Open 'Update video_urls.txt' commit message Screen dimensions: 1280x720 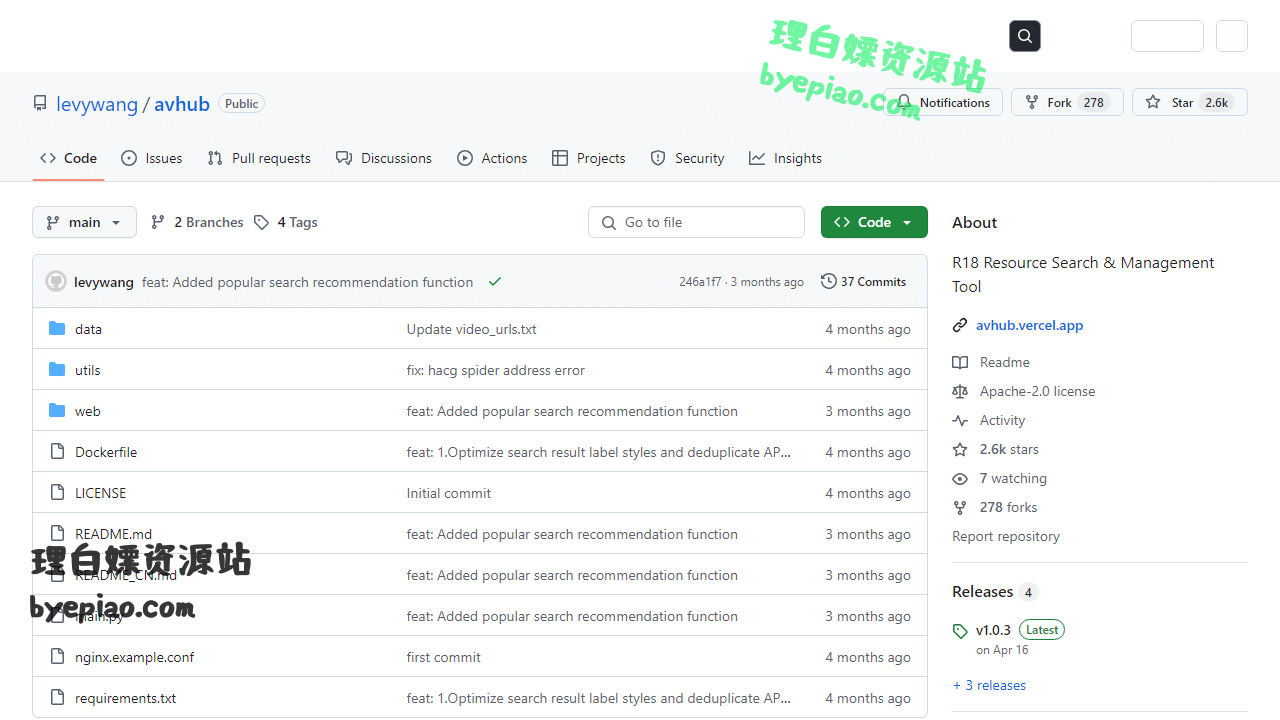(472, 329)
